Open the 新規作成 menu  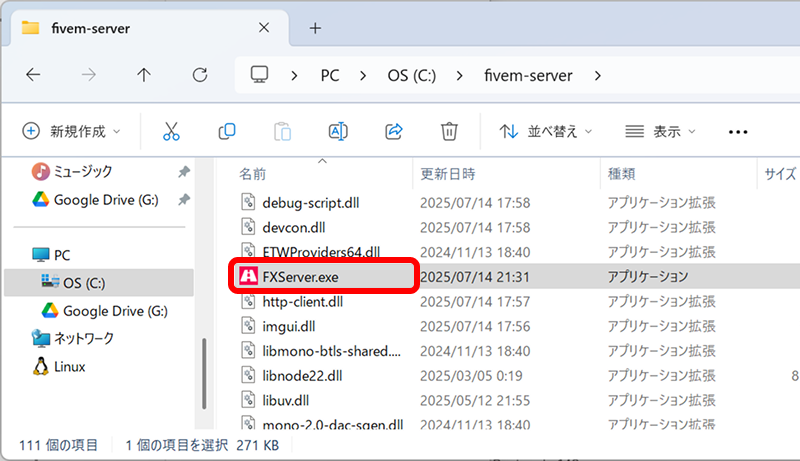(x=72, y=132)
